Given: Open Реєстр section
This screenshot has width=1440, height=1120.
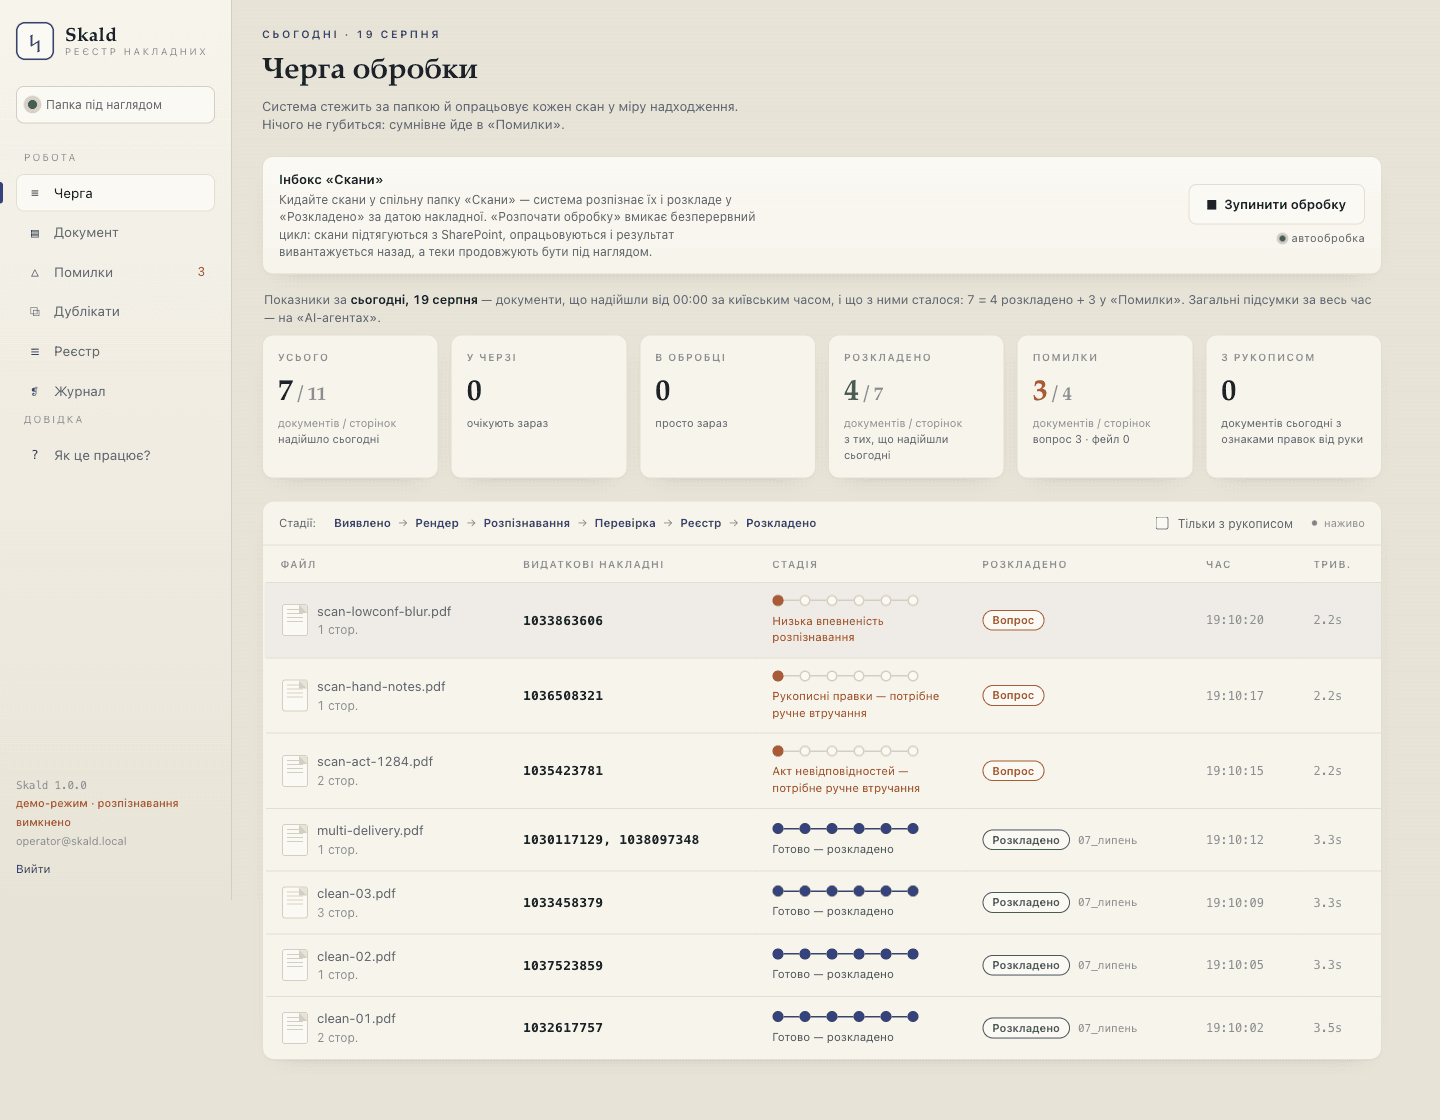Looking at the screenshot, I should point(115,352).
